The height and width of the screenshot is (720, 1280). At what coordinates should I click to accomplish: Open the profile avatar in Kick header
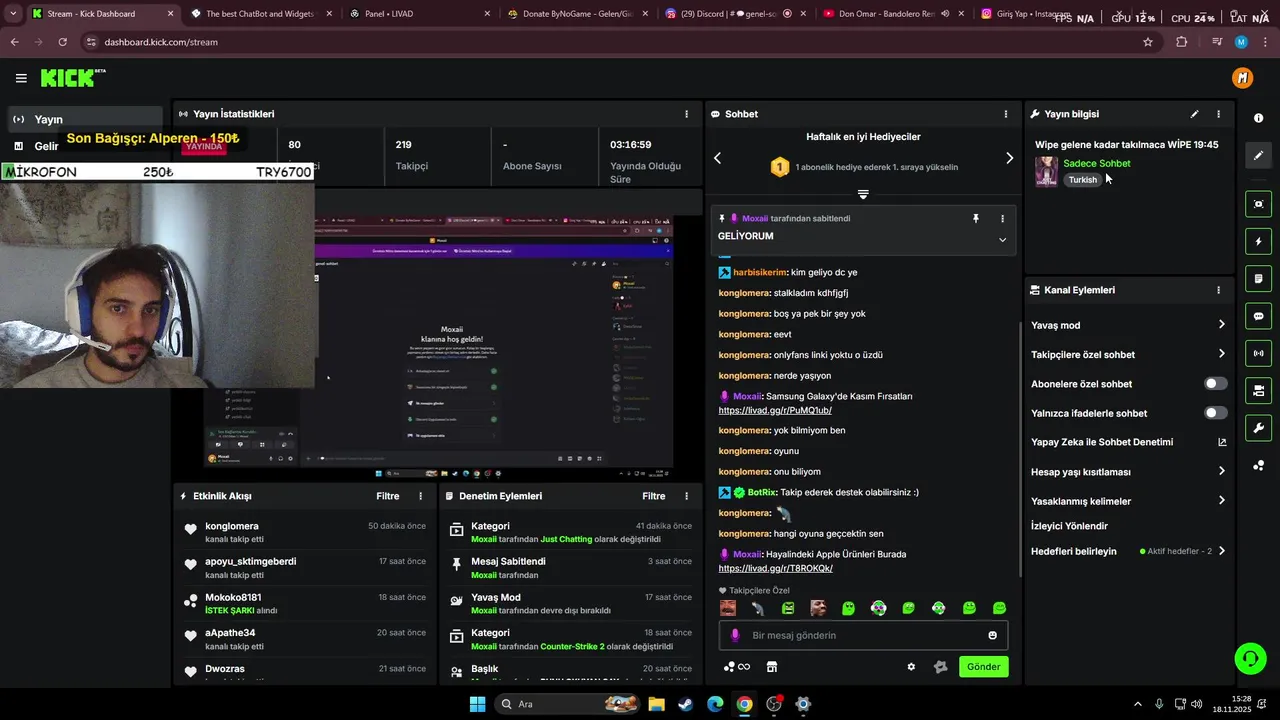[x=1242, y=78]
